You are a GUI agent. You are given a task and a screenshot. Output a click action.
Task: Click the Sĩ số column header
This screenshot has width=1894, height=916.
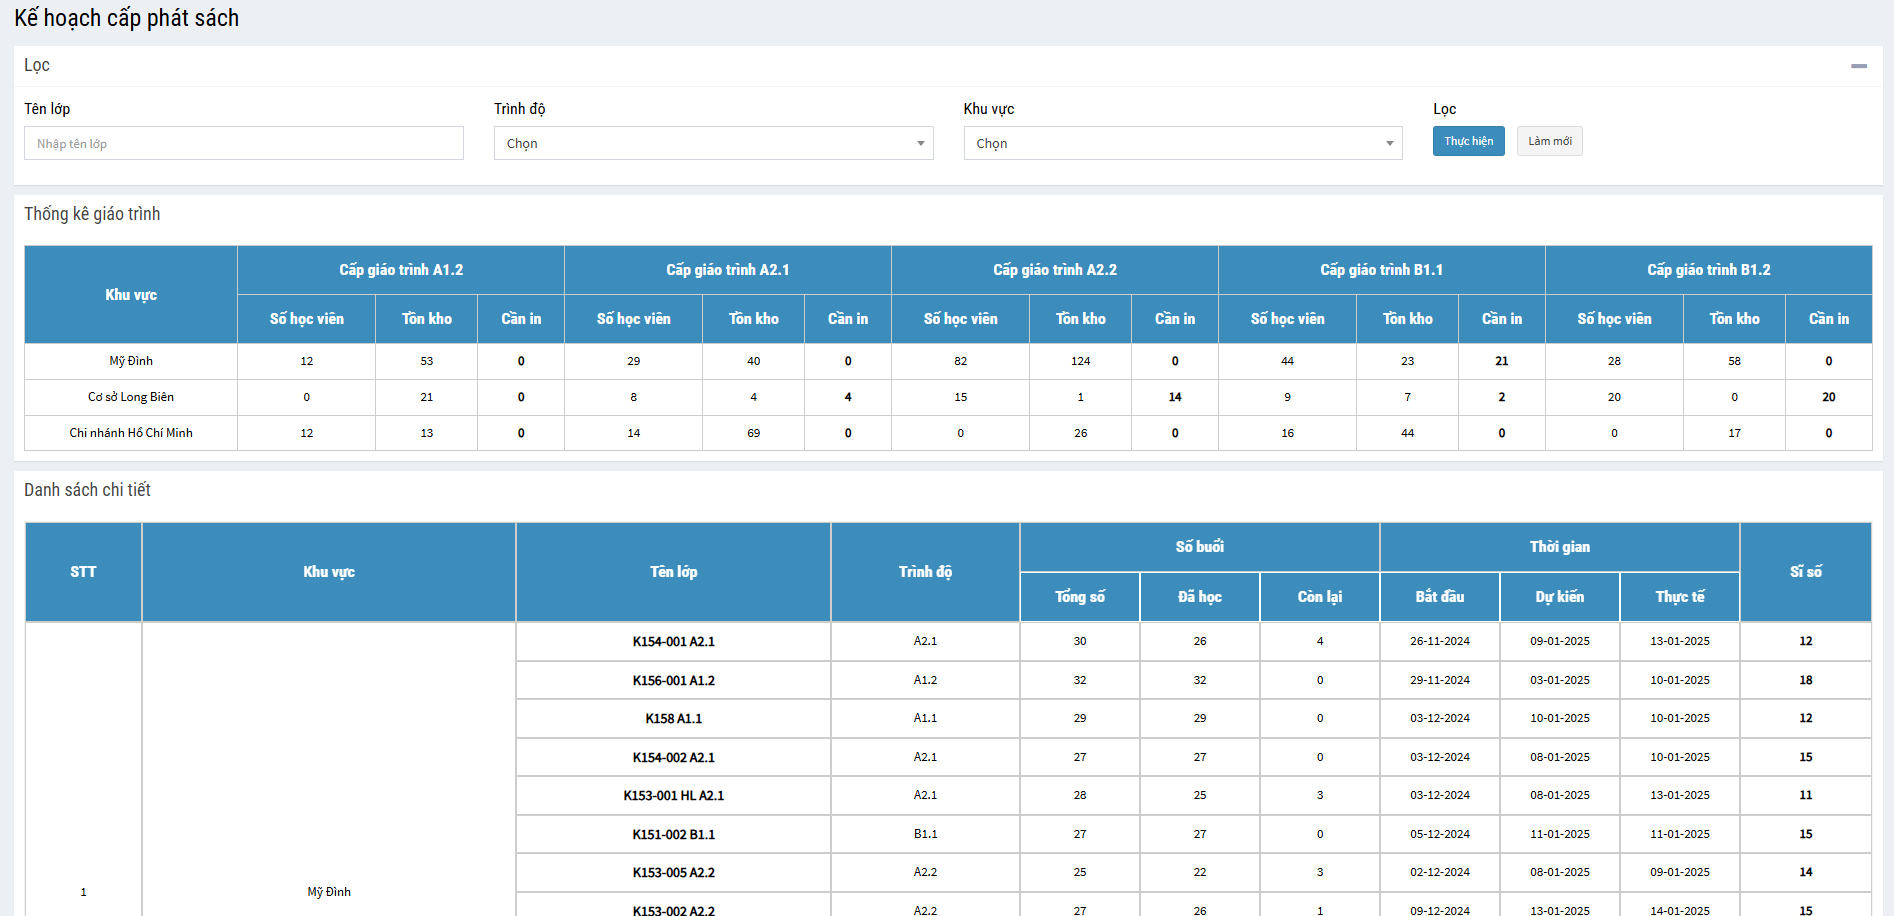point(1805,572)
